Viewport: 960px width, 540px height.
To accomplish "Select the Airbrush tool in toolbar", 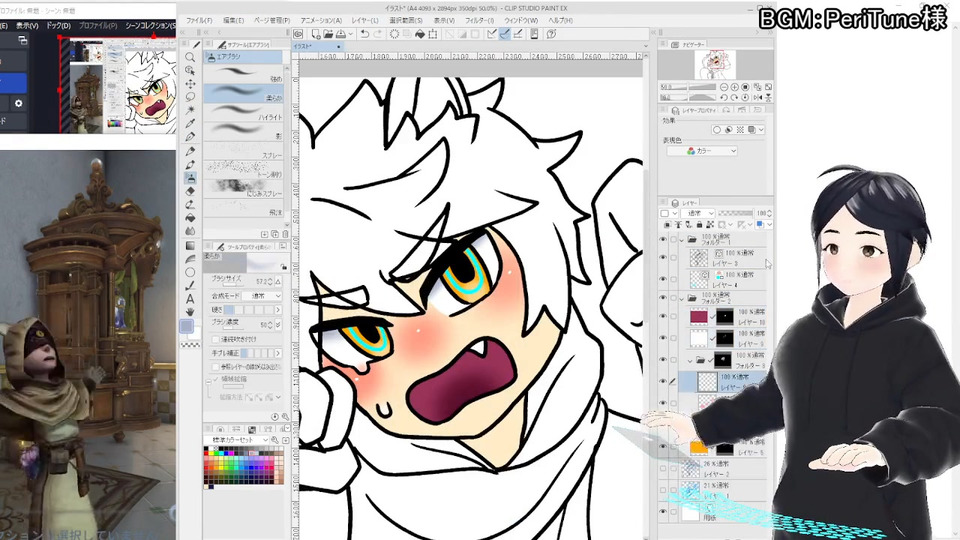I will (190, 178).
